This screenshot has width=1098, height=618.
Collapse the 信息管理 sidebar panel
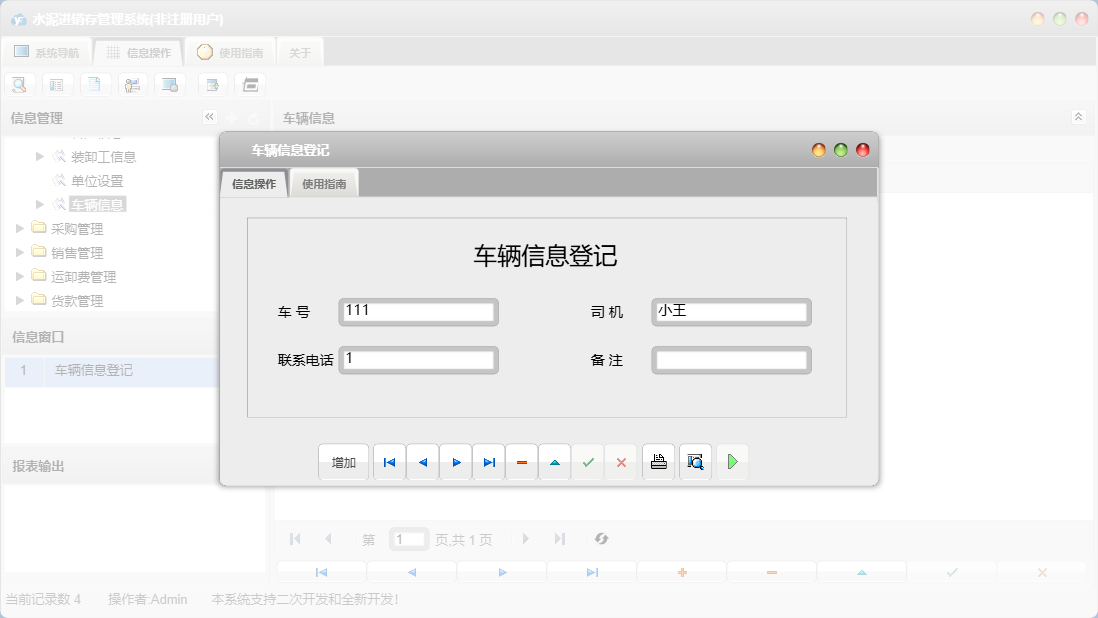coord(208,117)
